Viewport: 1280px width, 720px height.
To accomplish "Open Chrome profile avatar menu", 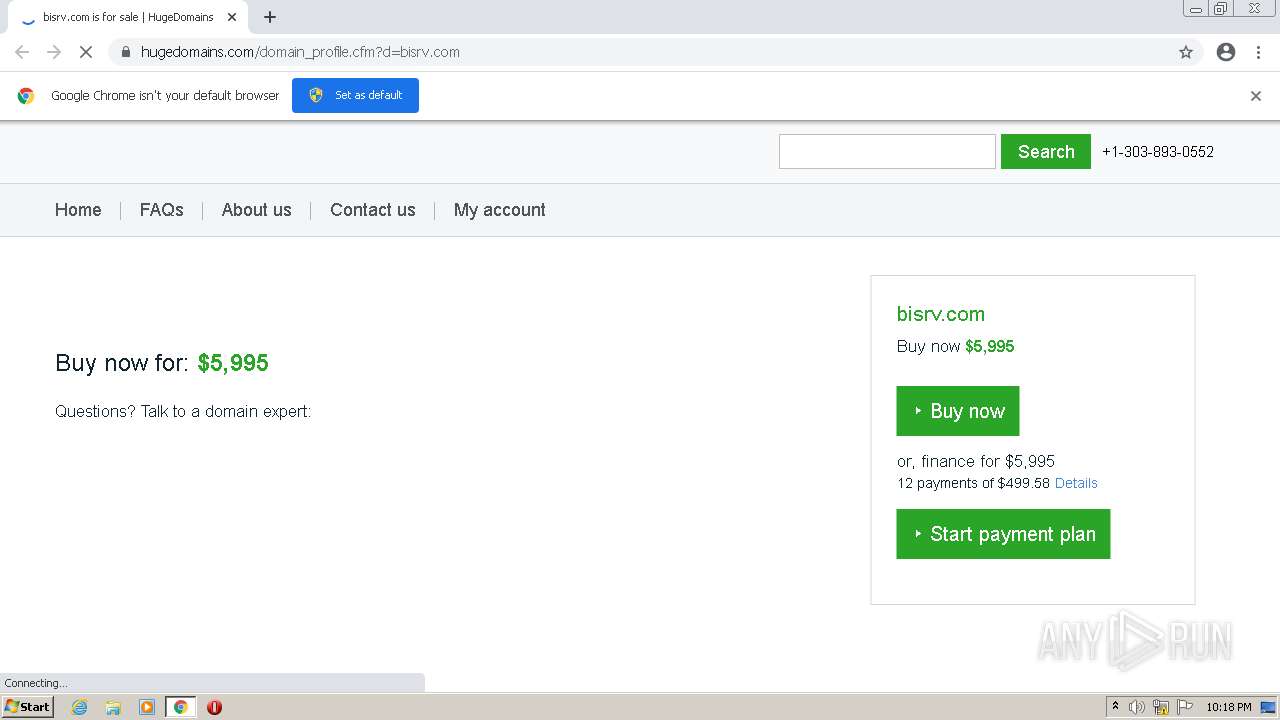I will [1226, 52].
